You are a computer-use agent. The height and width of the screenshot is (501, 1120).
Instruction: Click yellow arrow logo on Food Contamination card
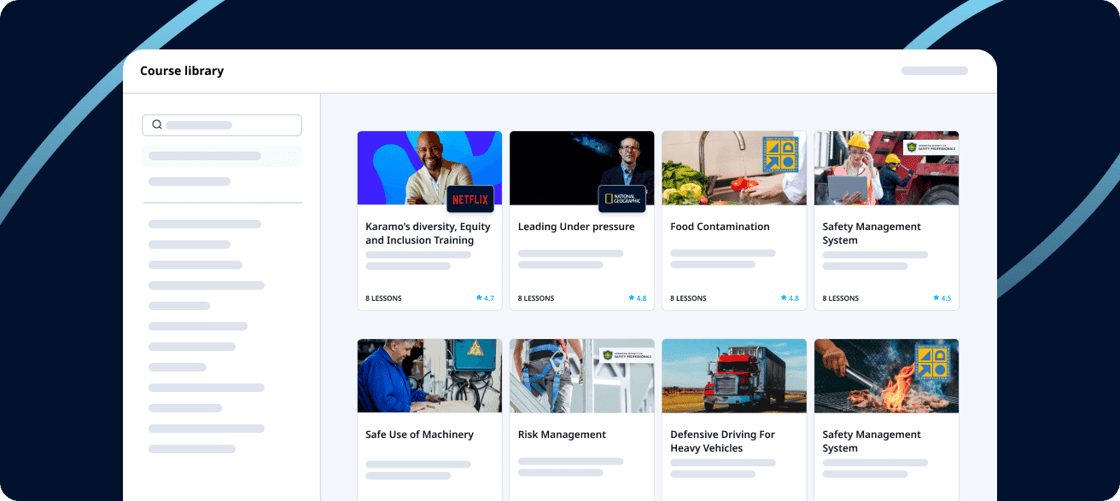(x=780, y=154)
